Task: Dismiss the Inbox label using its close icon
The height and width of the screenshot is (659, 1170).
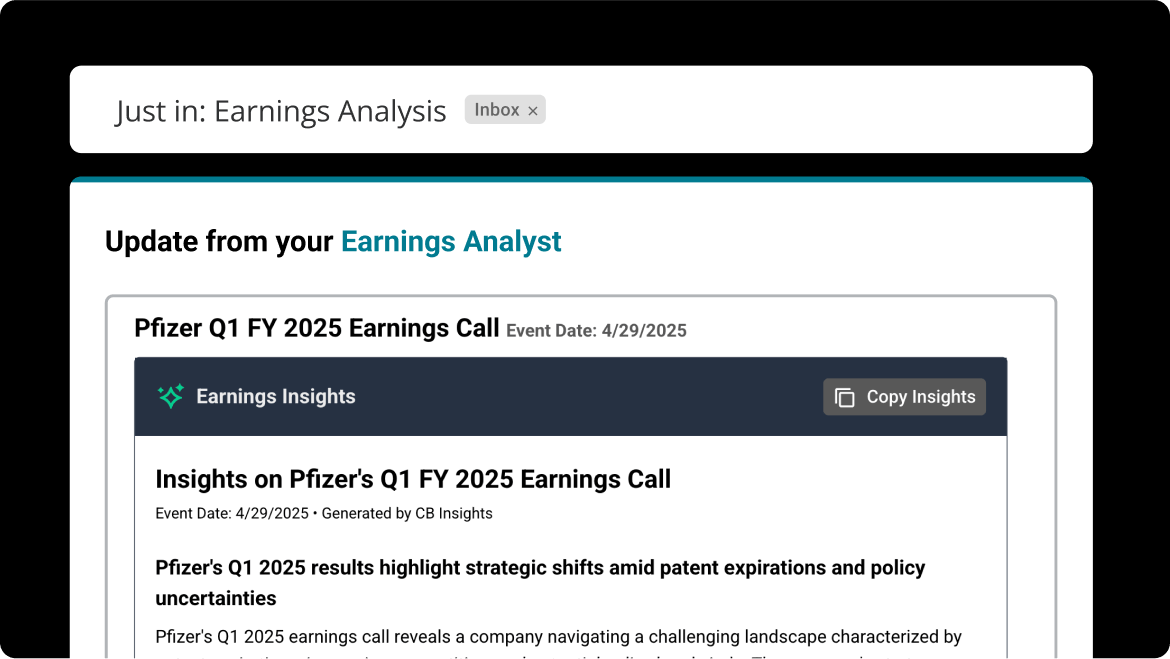Action: click(x=532, y=110)
